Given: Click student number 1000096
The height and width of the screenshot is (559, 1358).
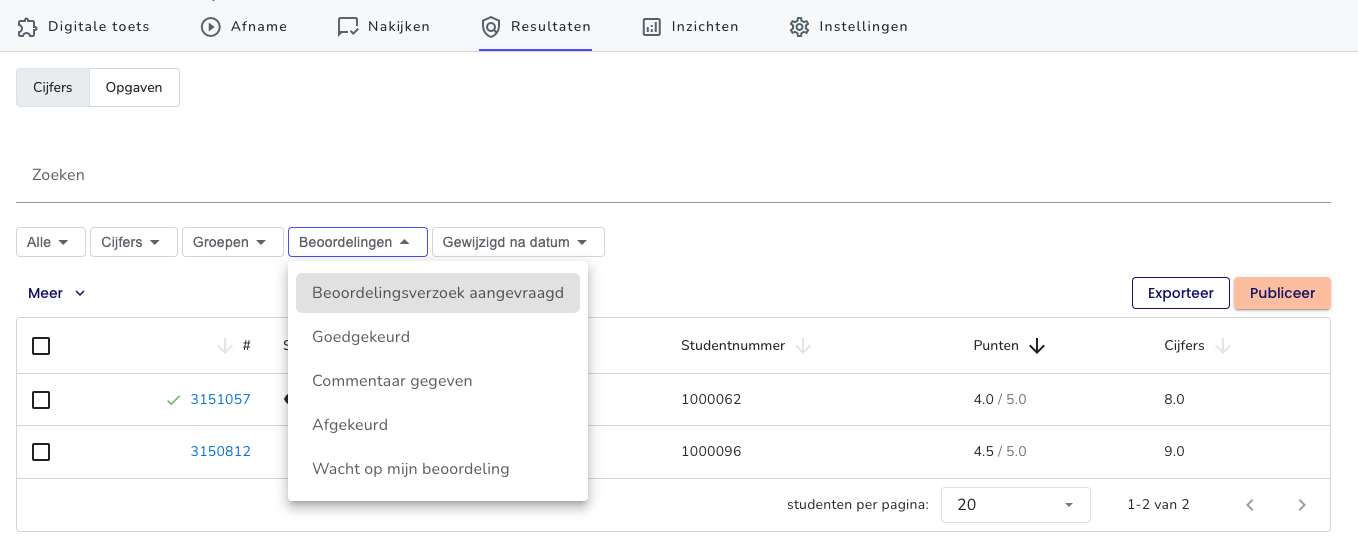Looking at the screenshot, I should coord(711,452).
